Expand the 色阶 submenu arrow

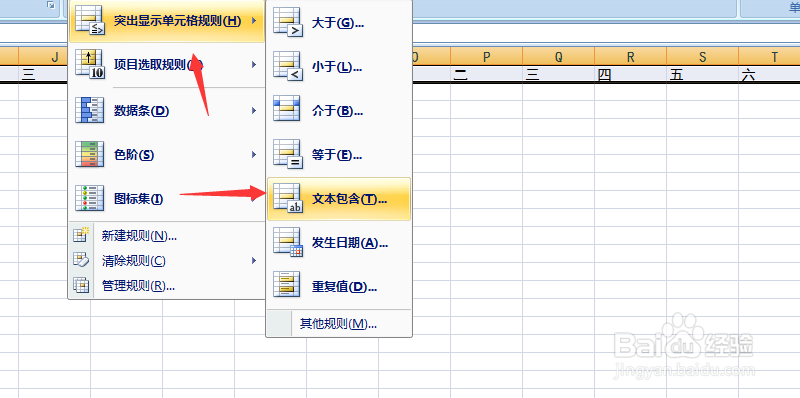tap(254, 155)
